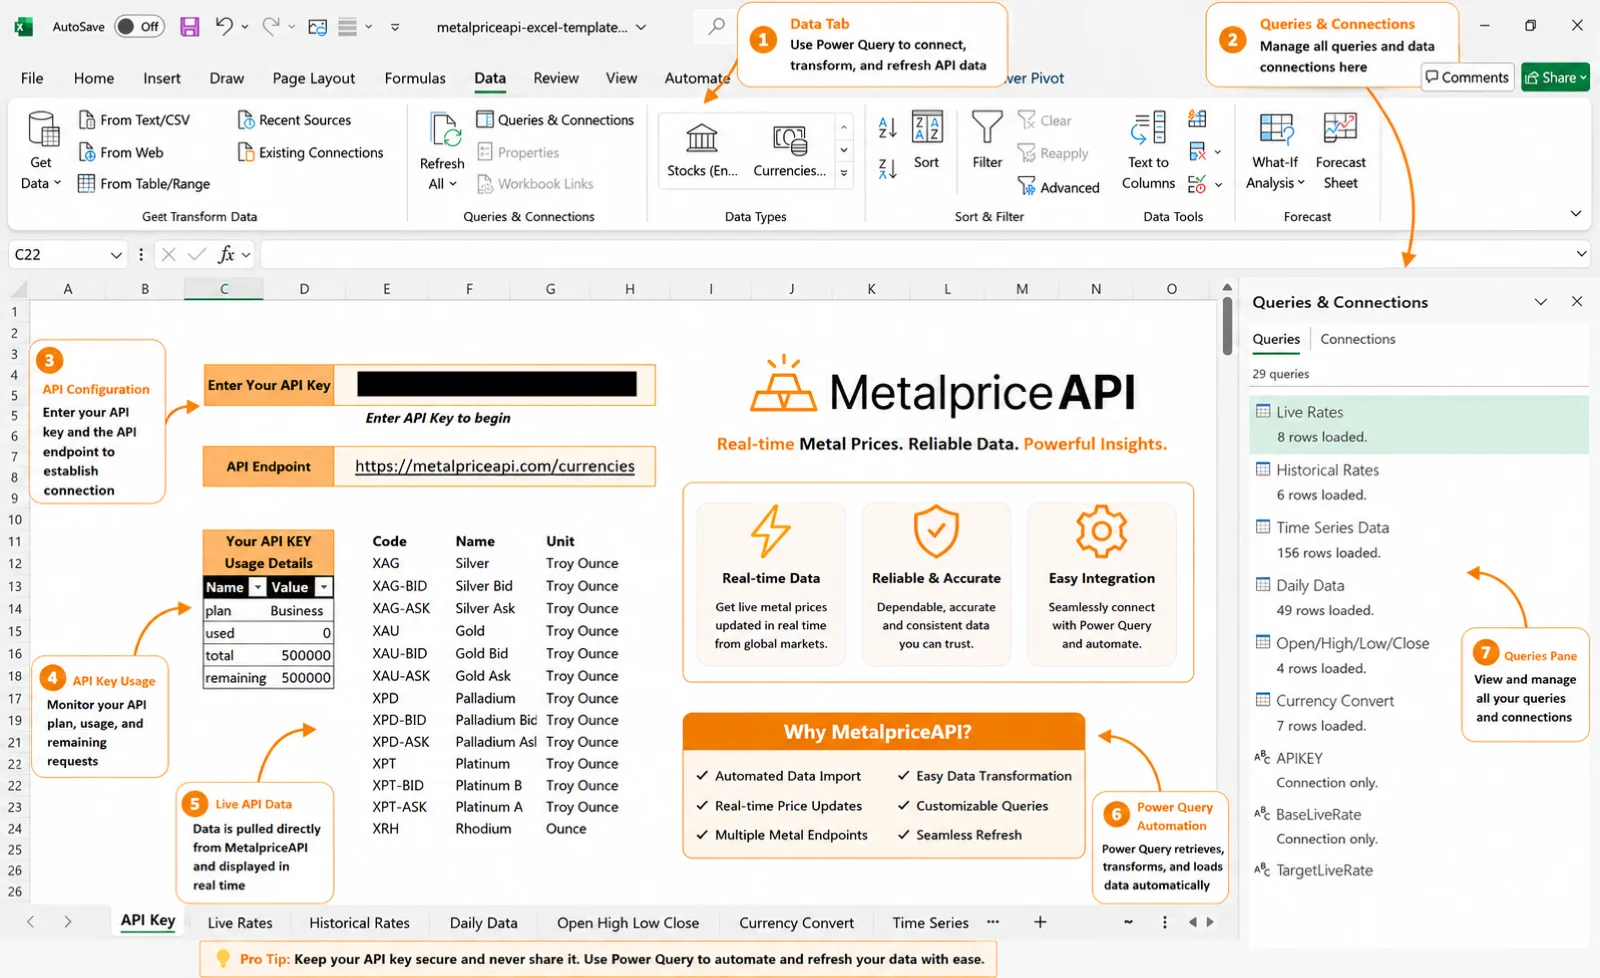This screenshot has width=1600, height=978.
Task: Click the blacked-out API key input cell
Action: tap(496, 384)
